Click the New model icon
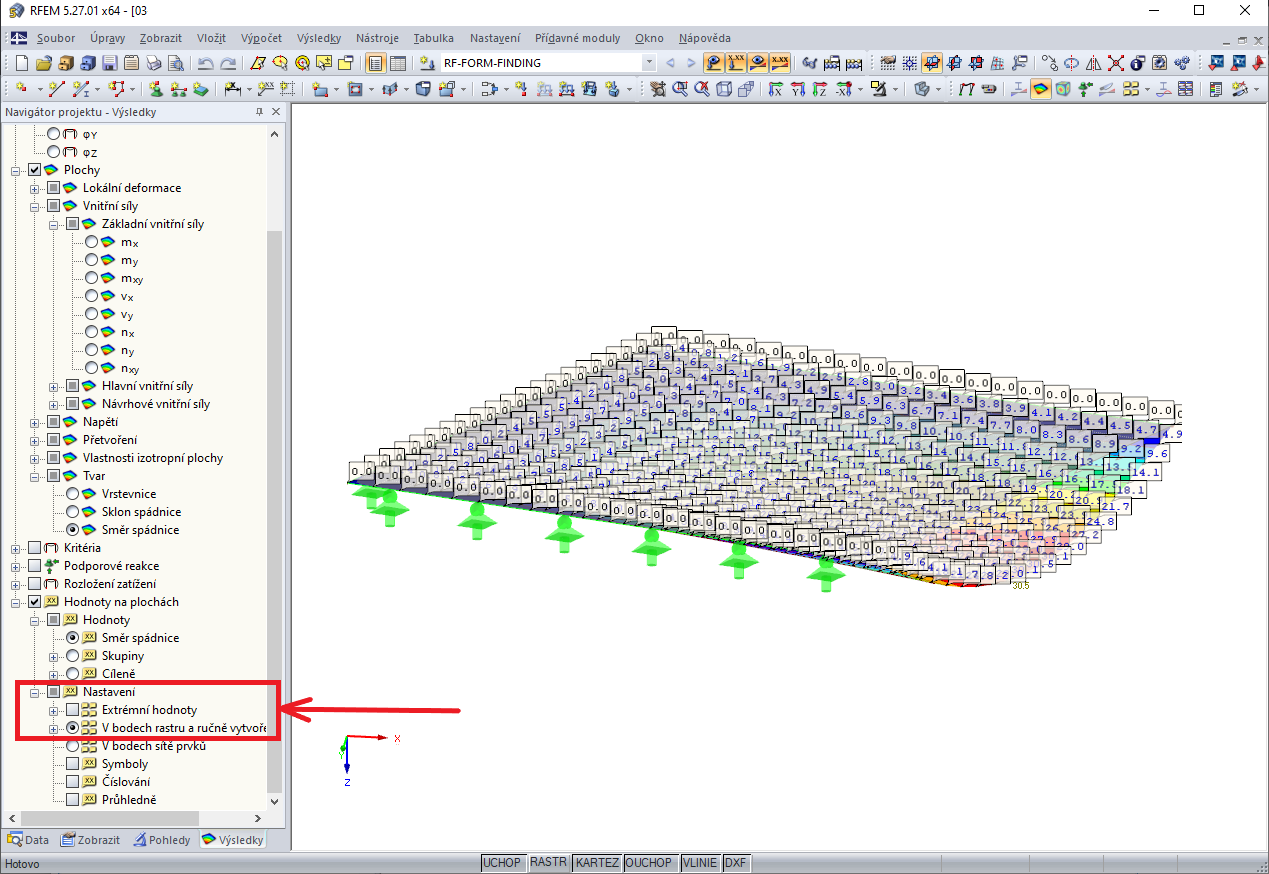The height and width of the screenshot is (874, 1269). [21, 63]
